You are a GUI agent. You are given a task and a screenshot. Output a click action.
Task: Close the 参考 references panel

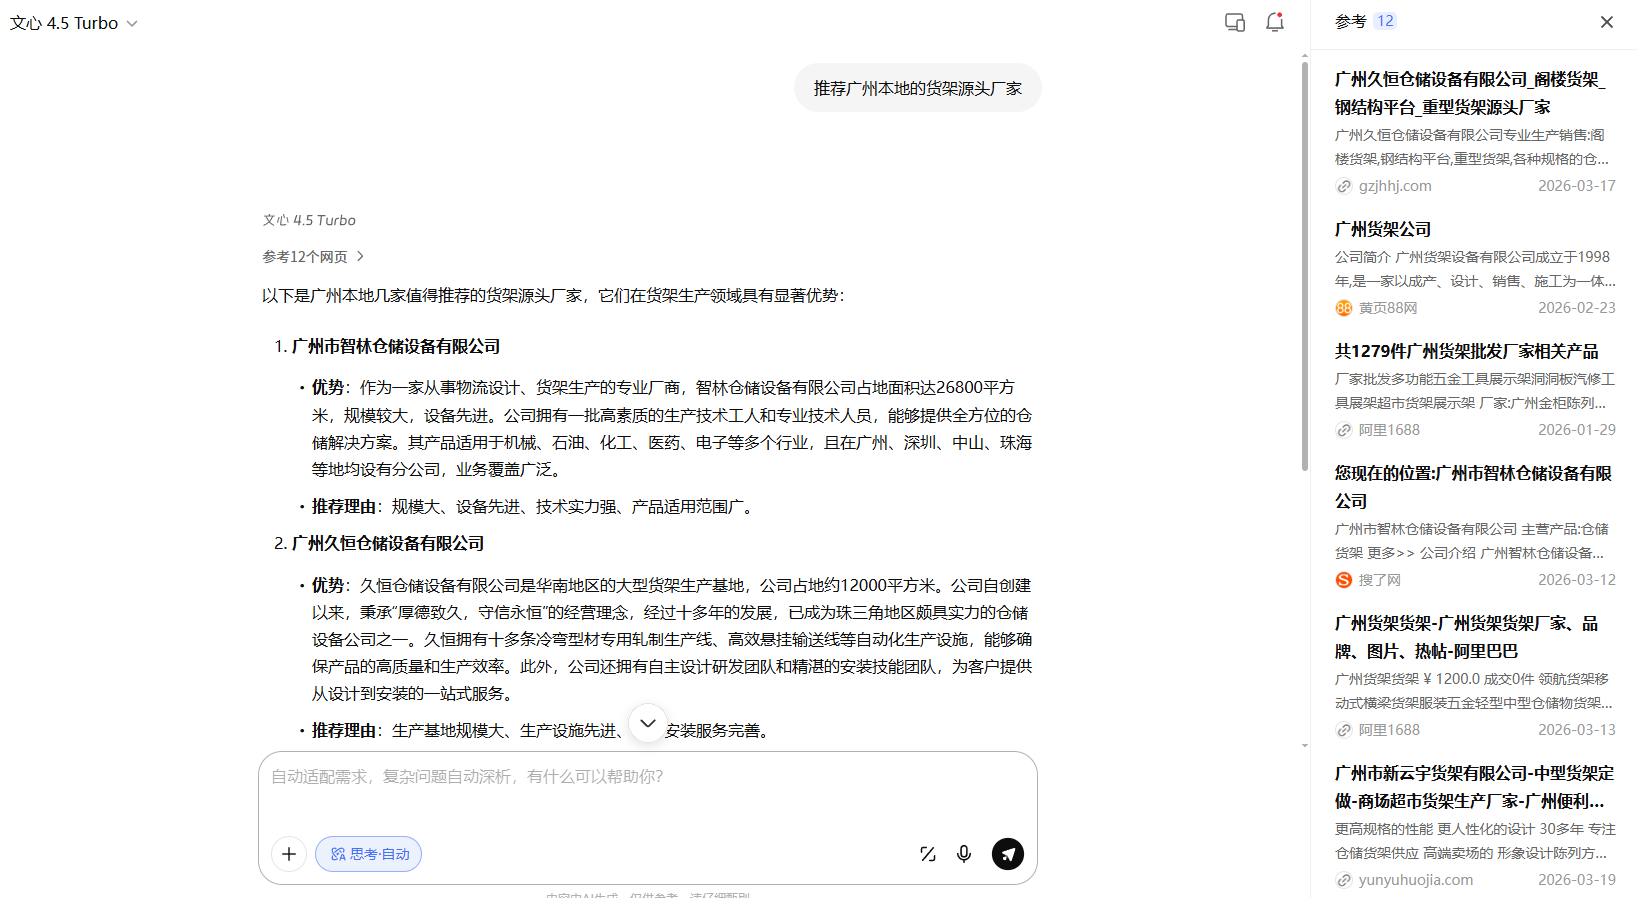pos(1606,22)
